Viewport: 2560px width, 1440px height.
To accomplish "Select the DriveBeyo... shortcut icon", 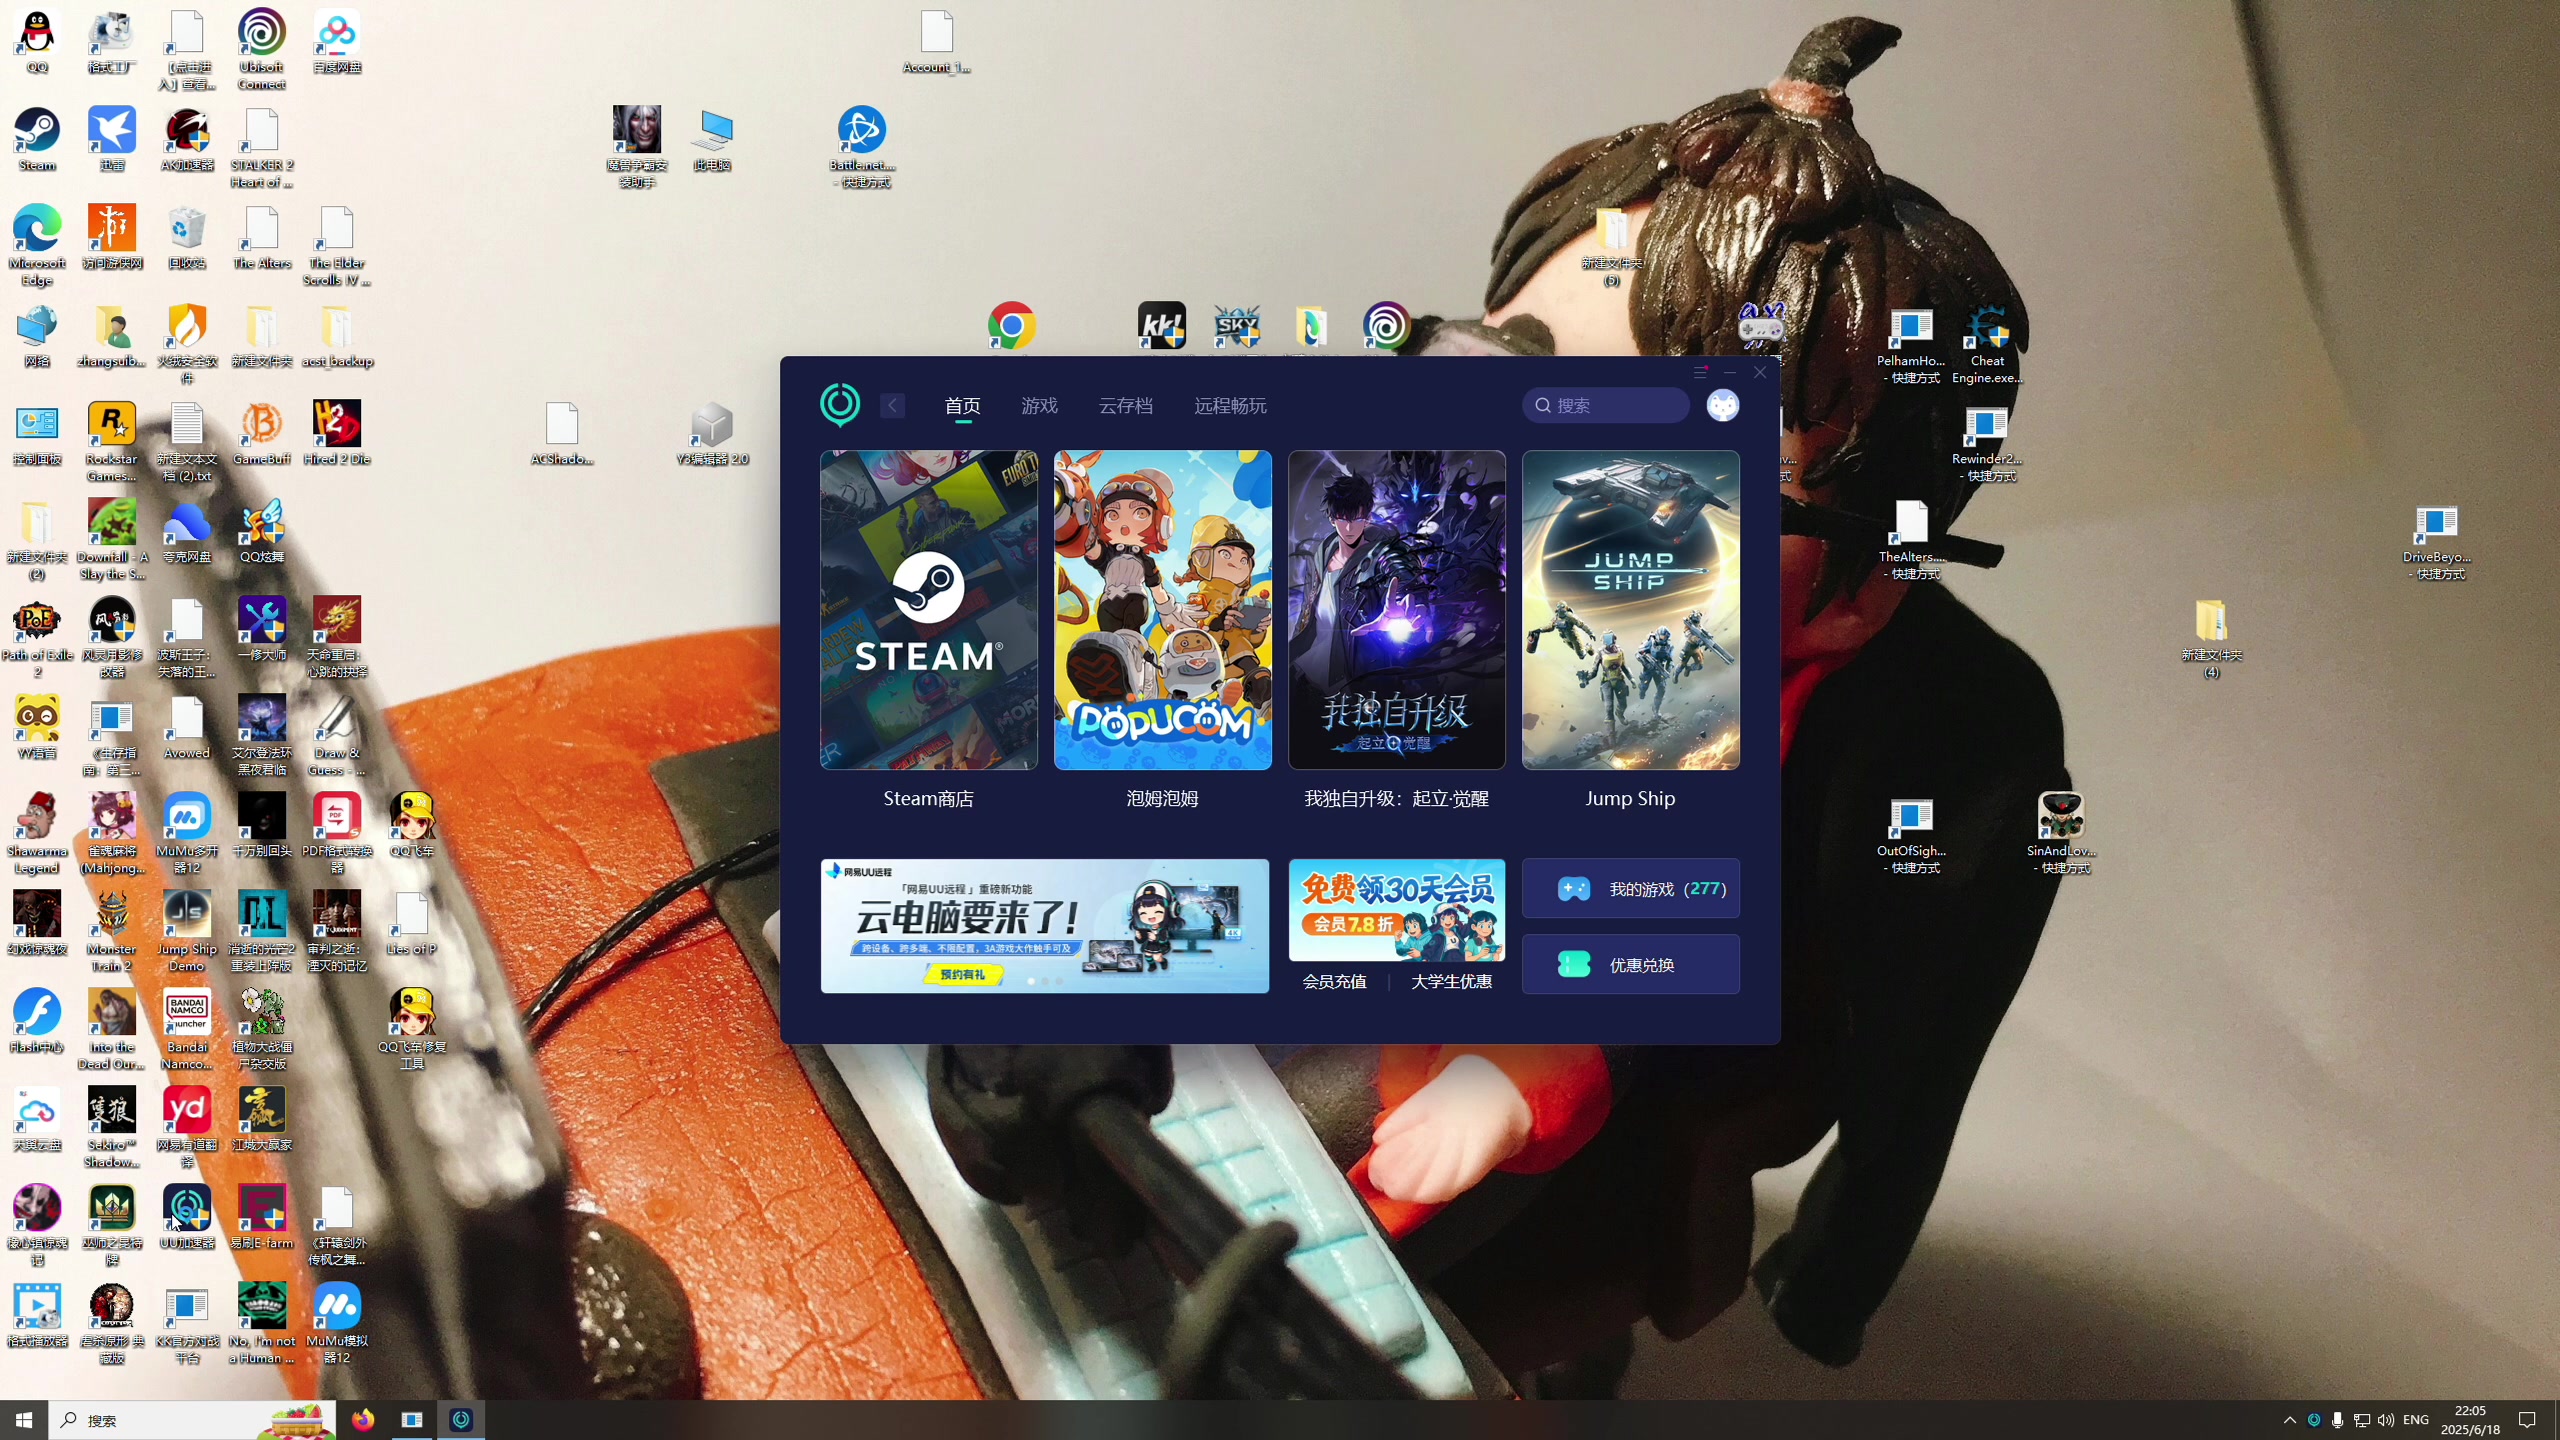I will (x=2436, y=539).
